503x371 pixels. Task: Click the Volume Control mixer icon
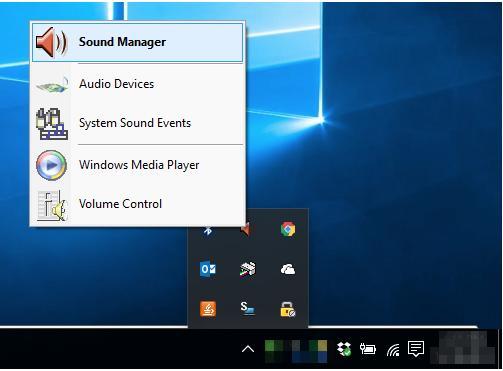point(52,205)
